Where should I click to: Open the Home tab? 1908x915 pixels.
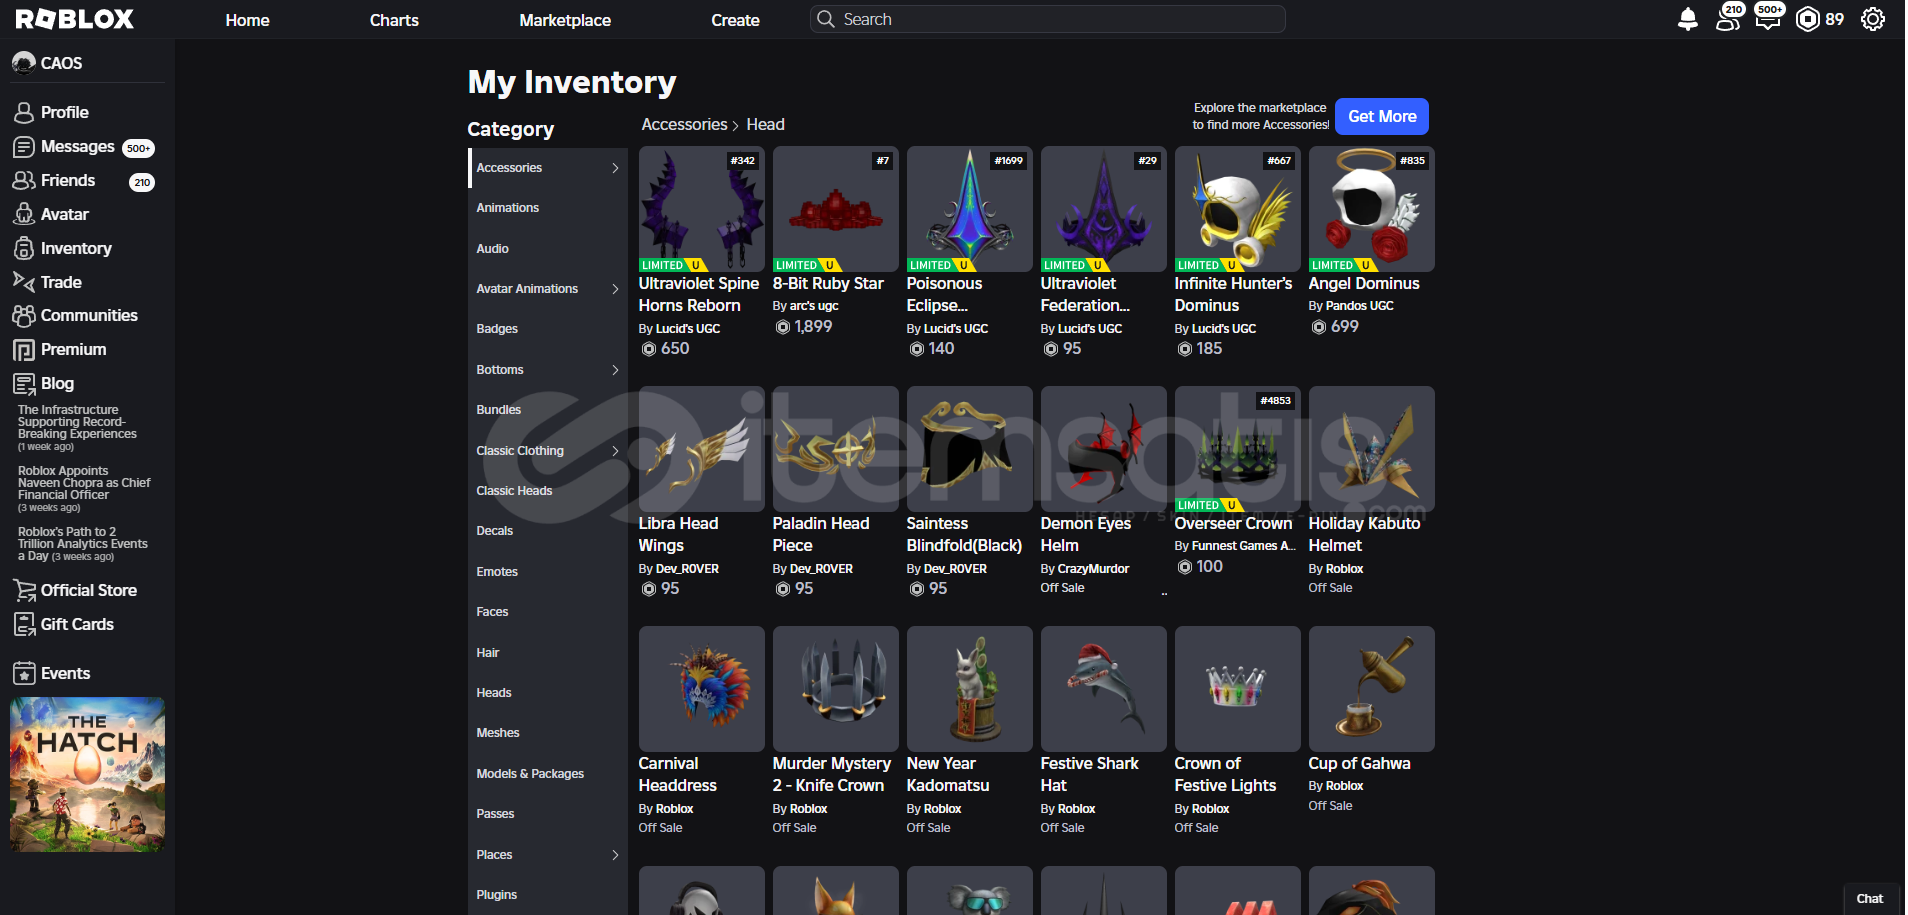point(247,20)
